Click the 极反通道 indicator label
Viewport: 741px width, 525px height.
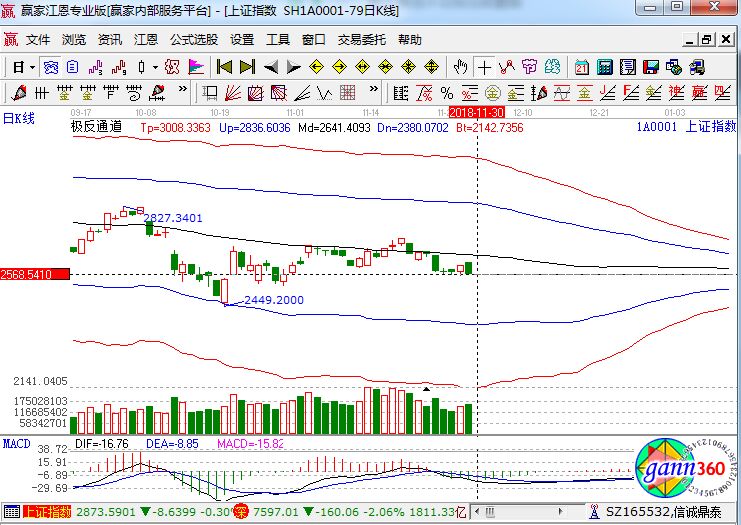(96, 127)
